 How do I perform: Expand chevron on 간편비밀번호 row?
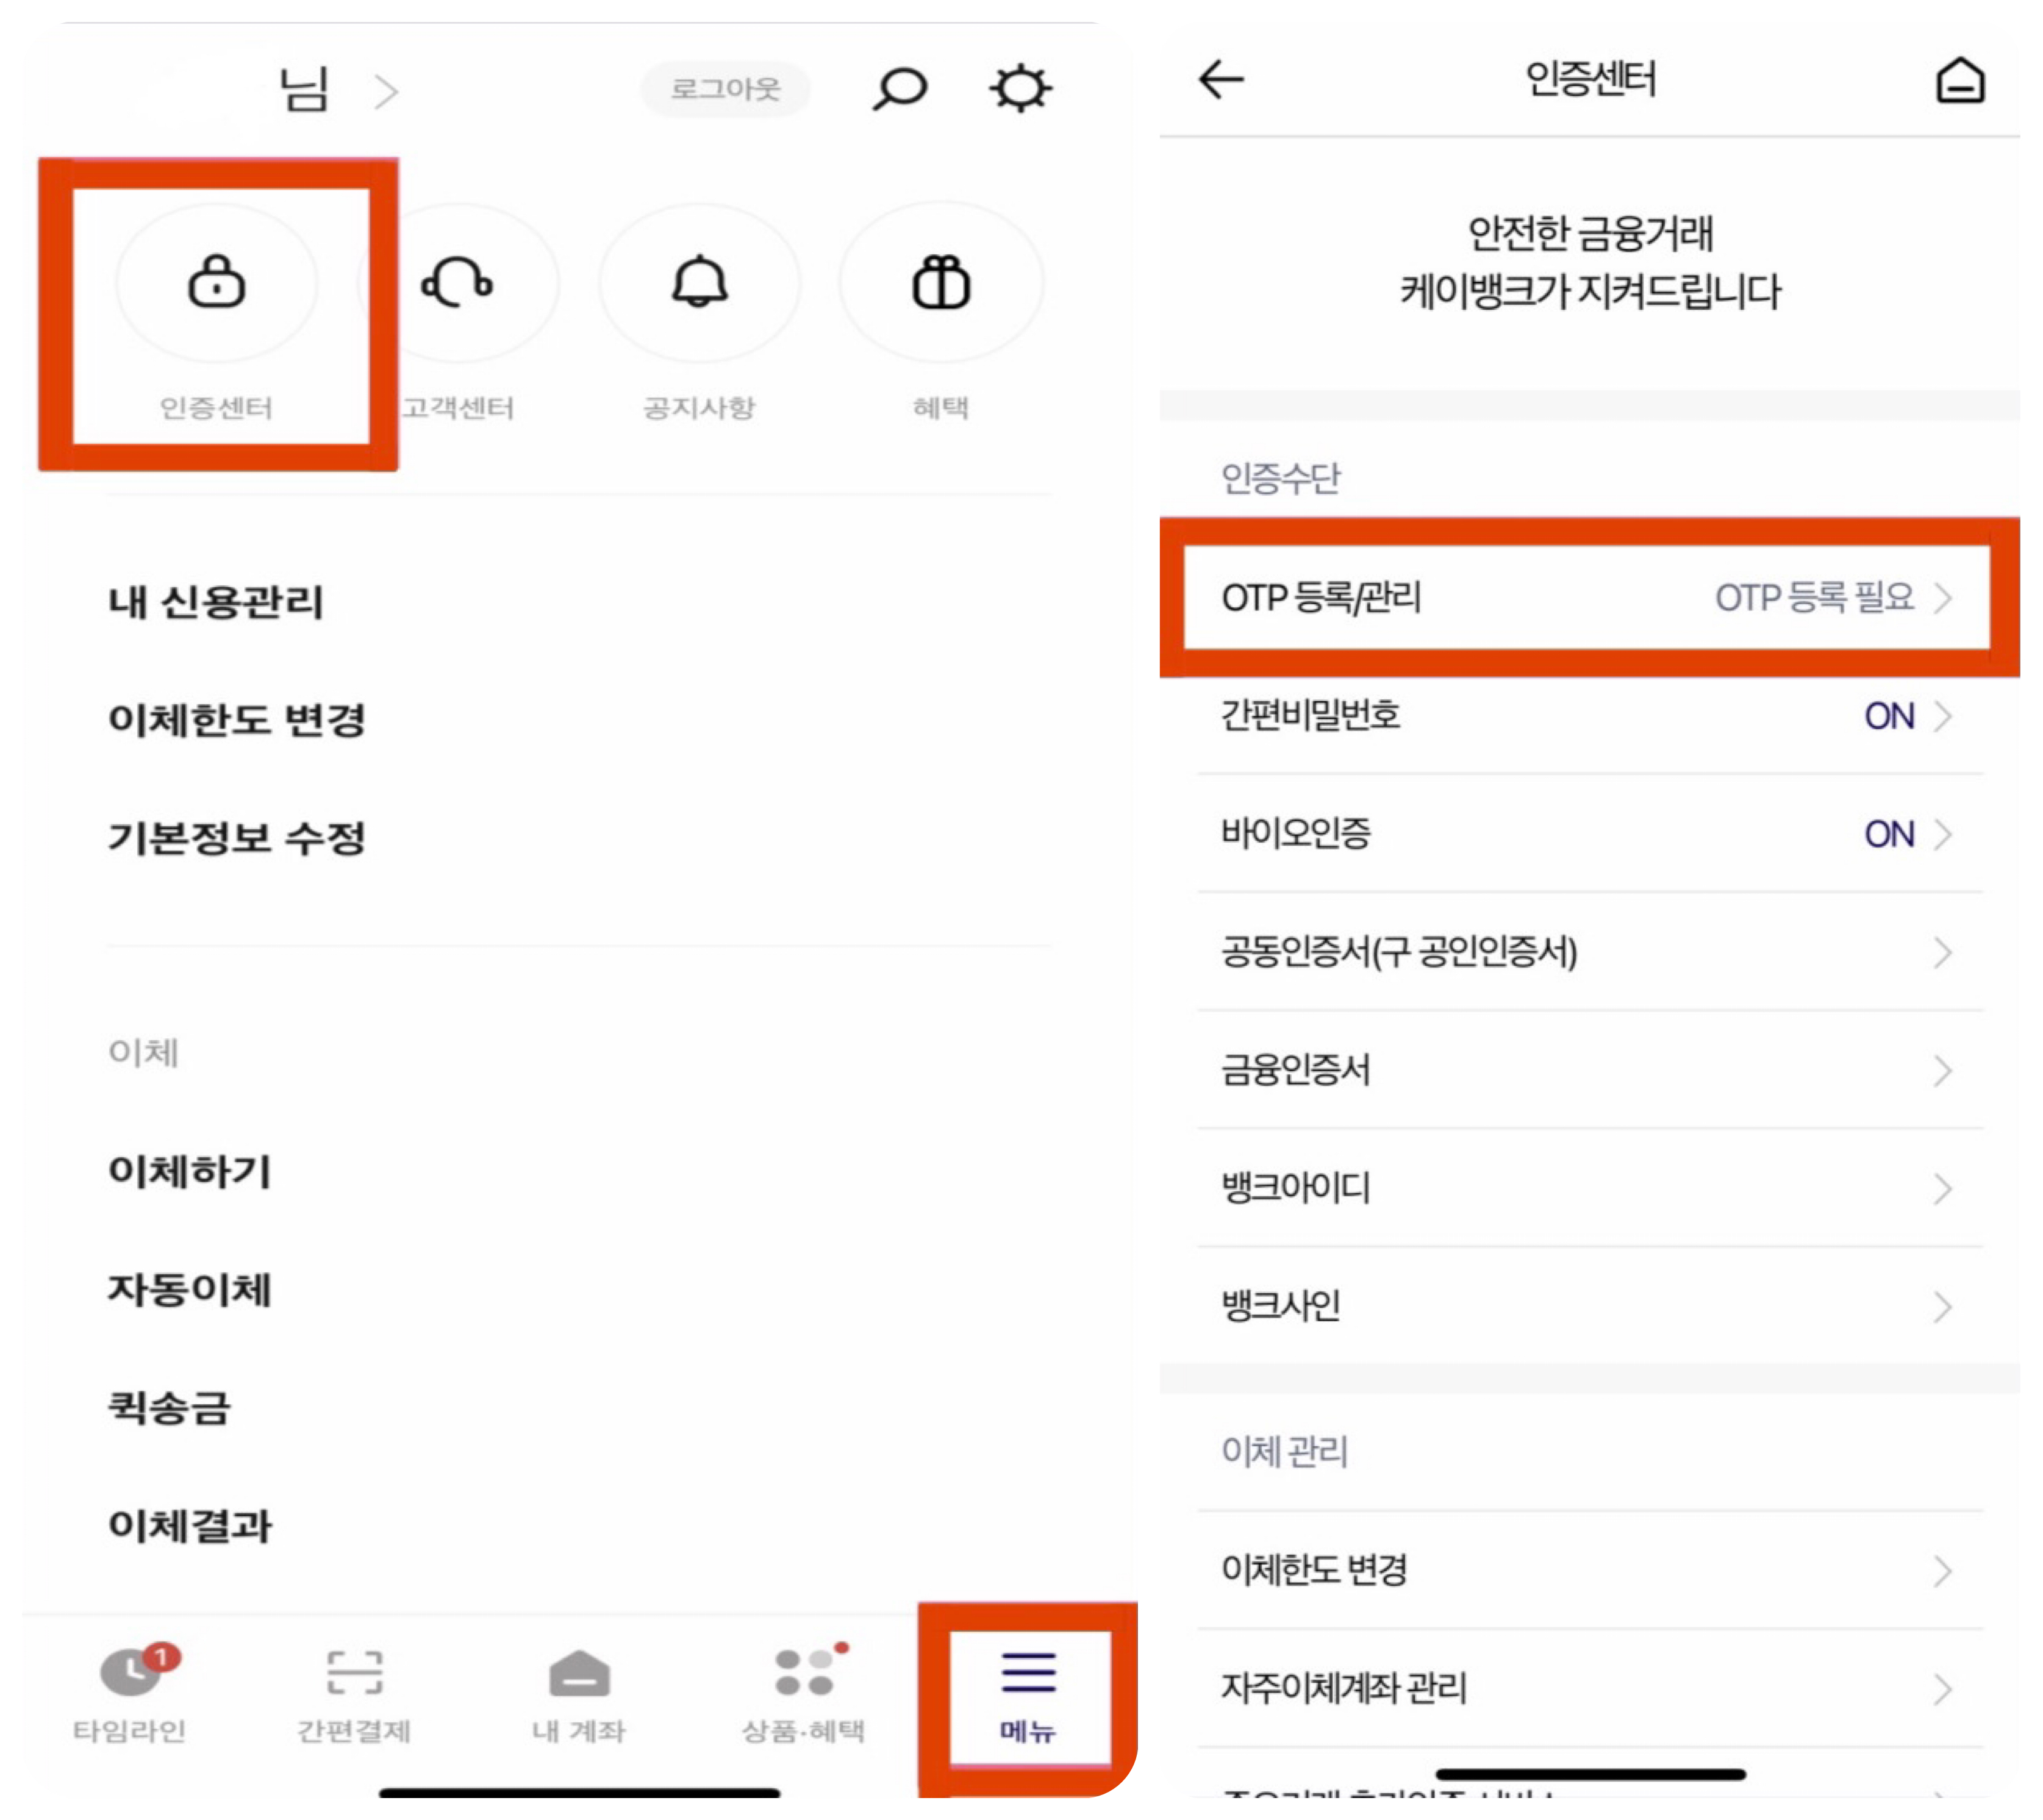pos(1942,716)
